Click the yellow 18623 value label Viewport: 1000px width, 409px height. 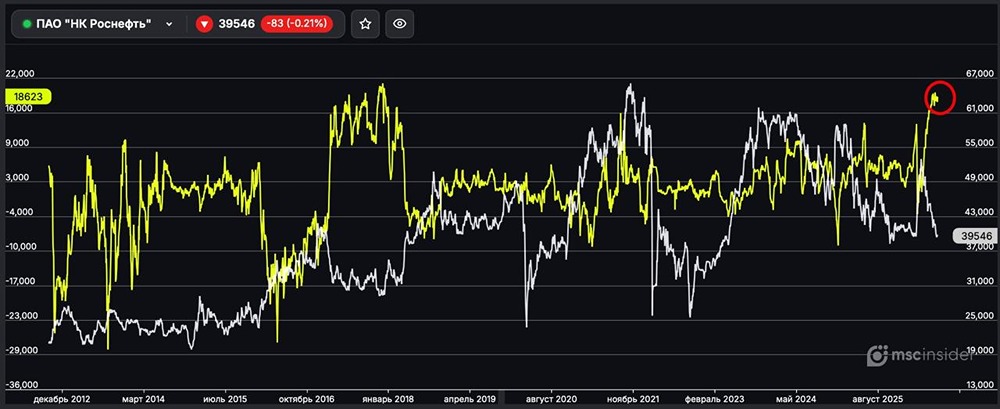point(28,96)
